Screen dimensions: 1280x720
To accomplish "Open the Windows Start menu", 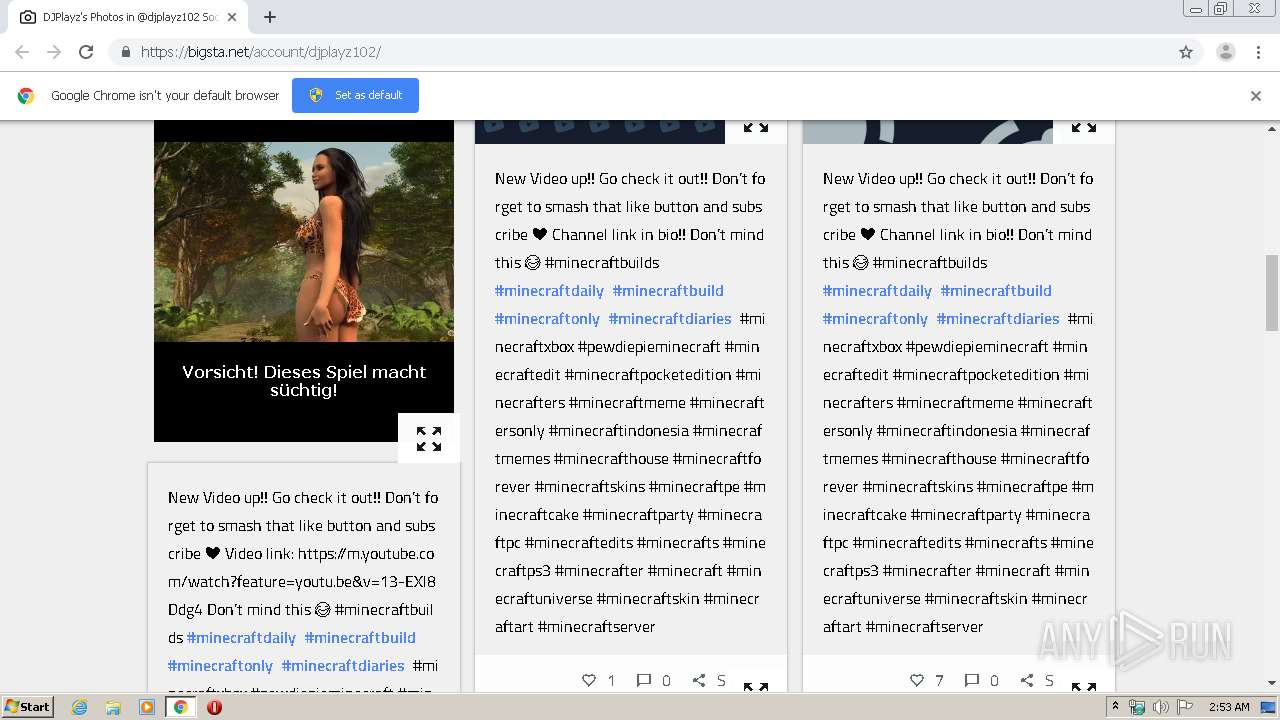I will click(x=28, y=706).
